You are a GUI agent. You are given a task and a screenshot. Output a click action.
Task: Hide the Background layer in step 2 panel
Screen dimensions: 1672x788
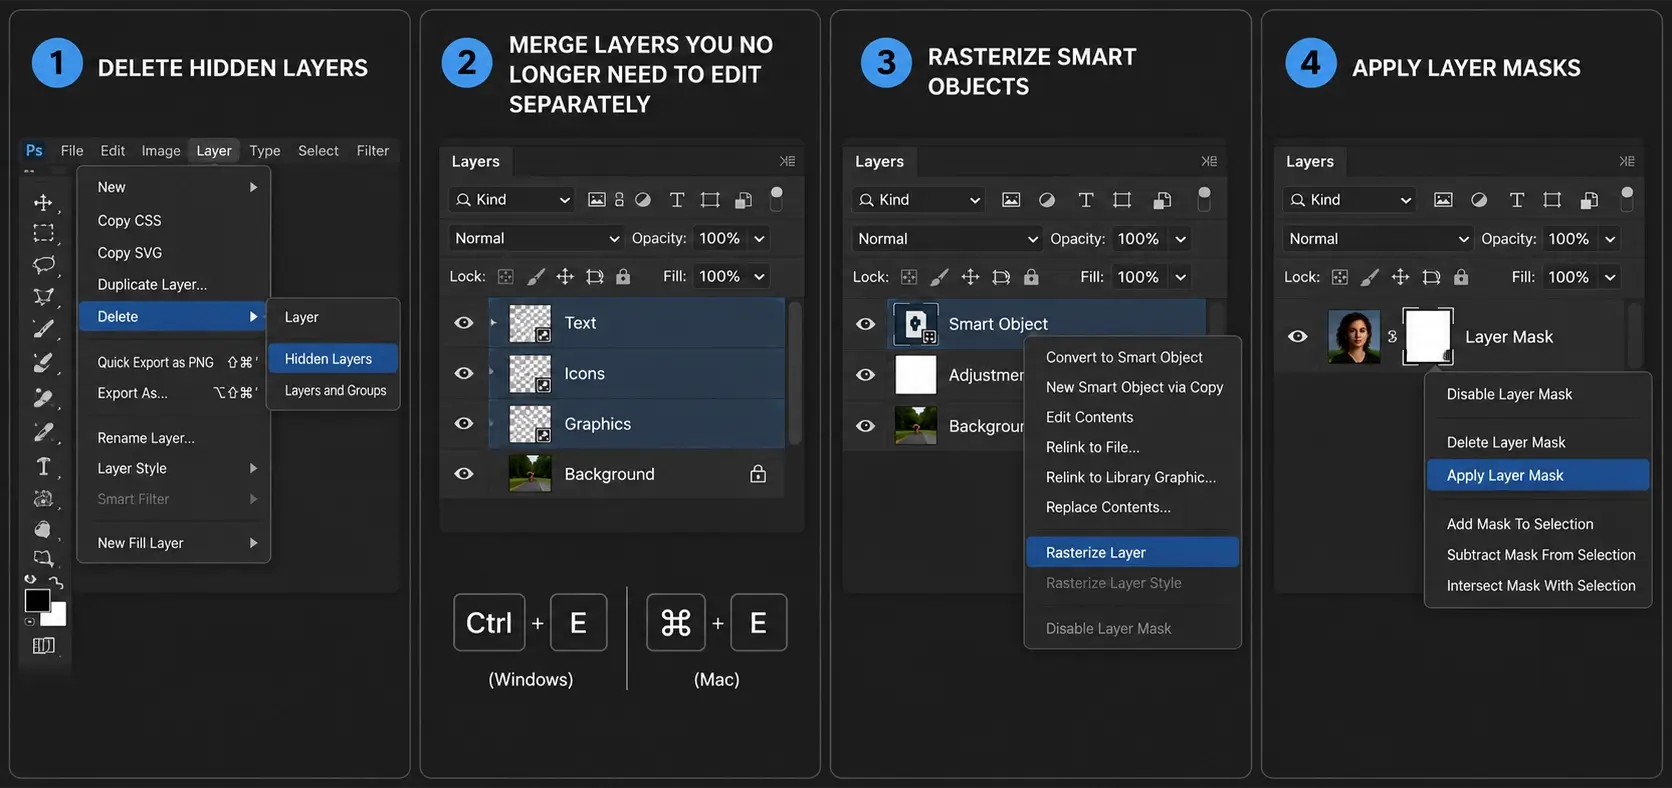click(x=464, y=474)
